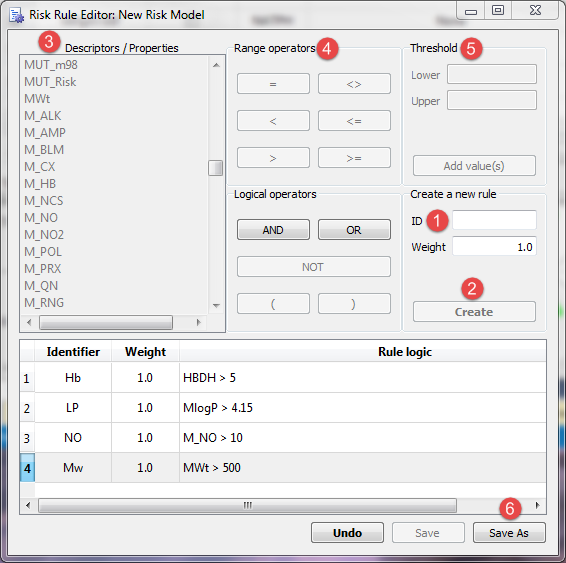Click the LP identifier cell
This screenshot has height=563, width=566.
pyautogui.click(x=73, y=408)
